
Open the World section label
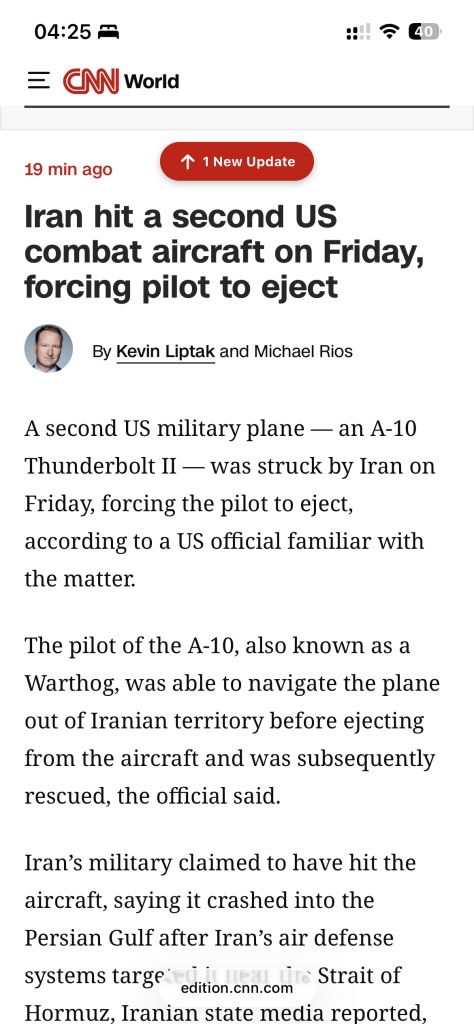coord(151,82)
